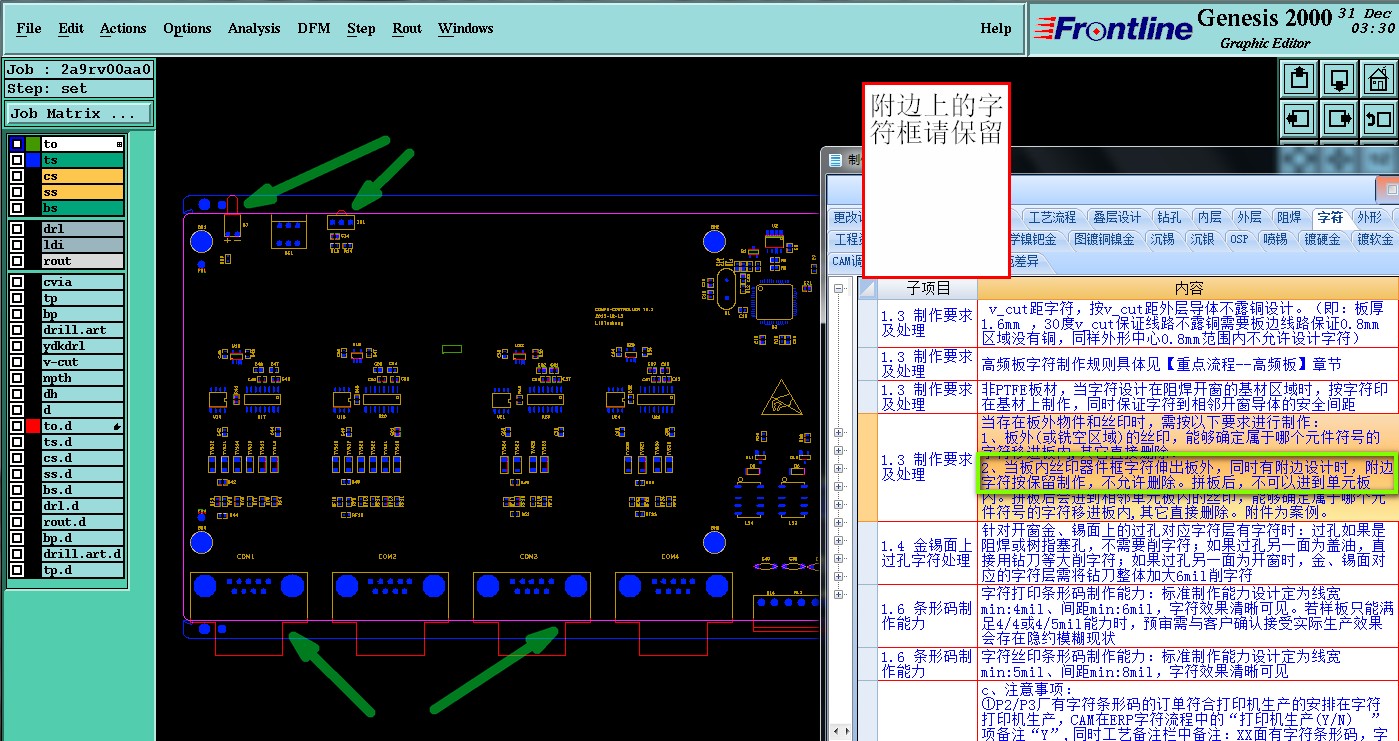Toggle the checkbox for layer ts
This screenshot has height=741, width=1399.
pos(17,160)
